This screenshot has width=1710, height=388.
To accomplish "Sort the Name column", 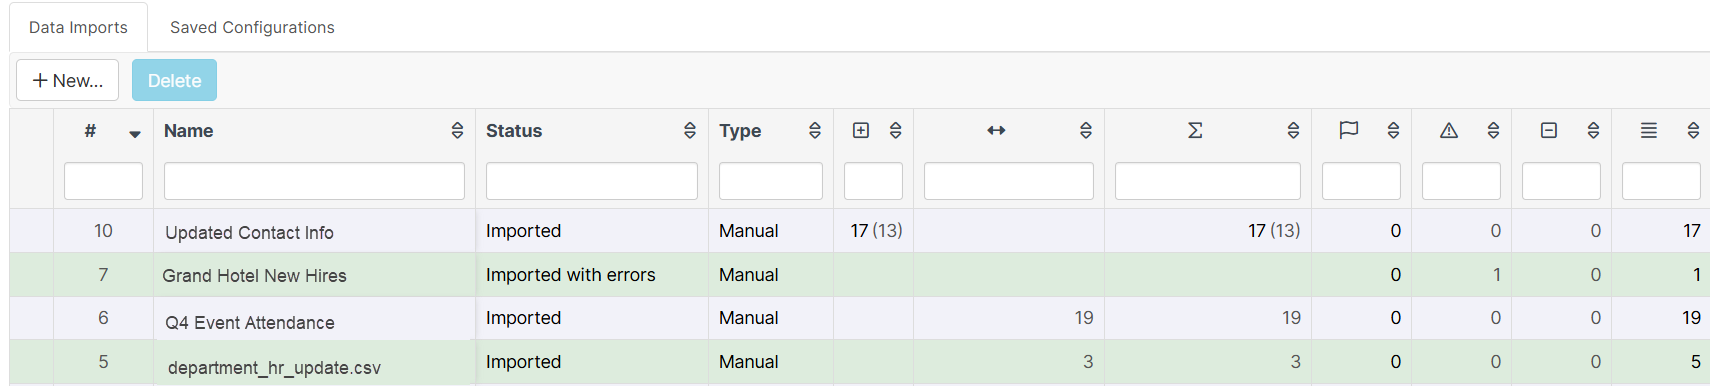I will (x=457, y=130).
